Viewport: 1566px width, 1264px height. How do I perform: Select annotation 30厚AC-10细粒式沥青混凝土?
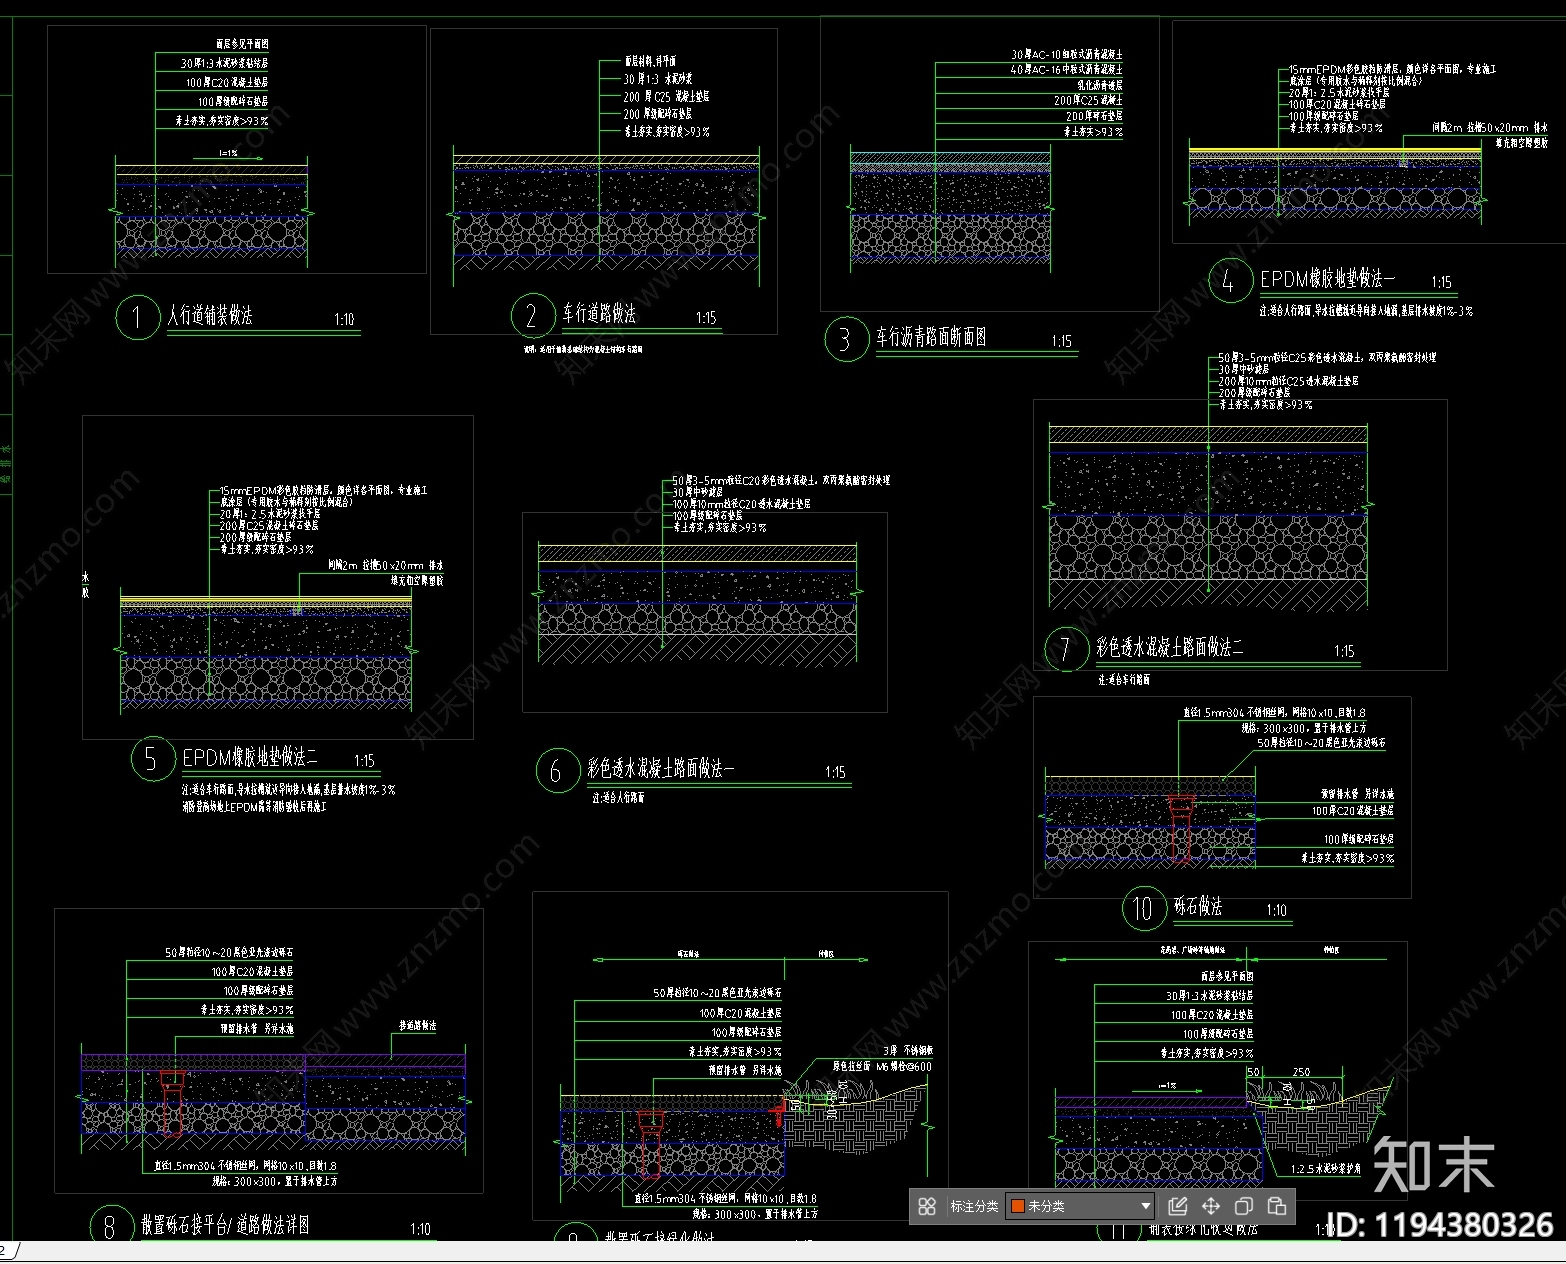[1066, 54]
